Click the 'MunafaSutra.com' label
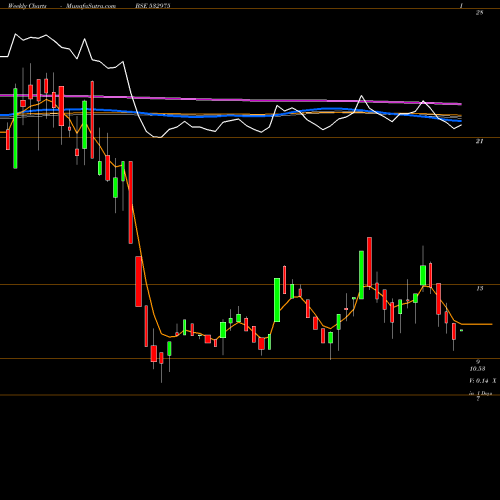Screen dimensions: 500x500 tap(91, 6)
